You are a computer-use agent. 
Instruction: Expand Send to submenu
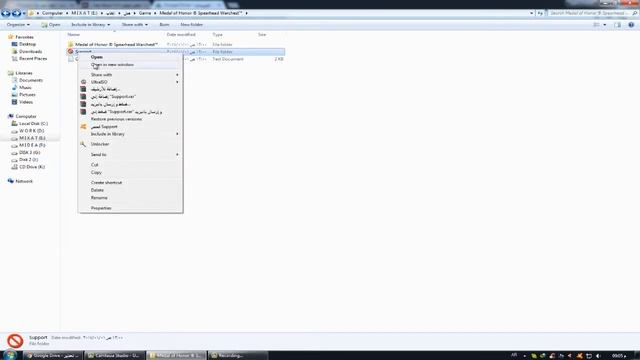click(x=177, y=155)
